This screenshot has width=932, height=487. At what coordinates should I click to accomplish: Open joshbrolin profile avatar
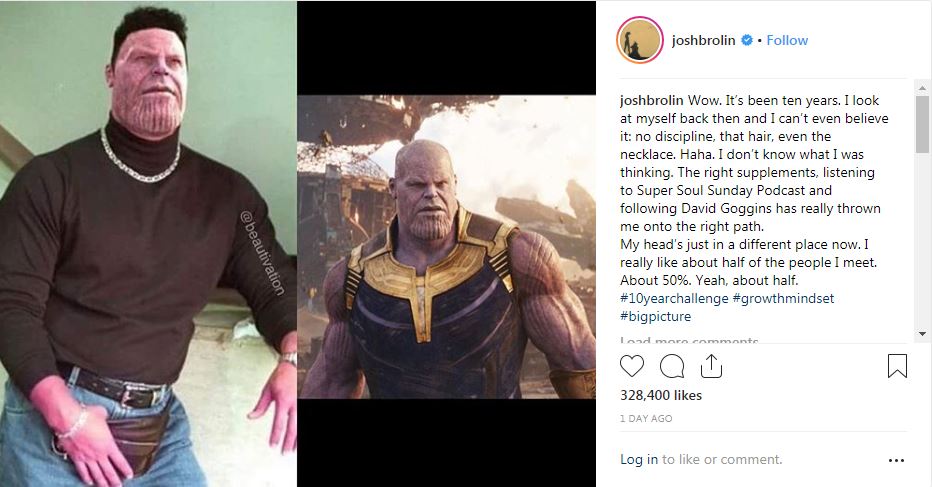[640, 40]
